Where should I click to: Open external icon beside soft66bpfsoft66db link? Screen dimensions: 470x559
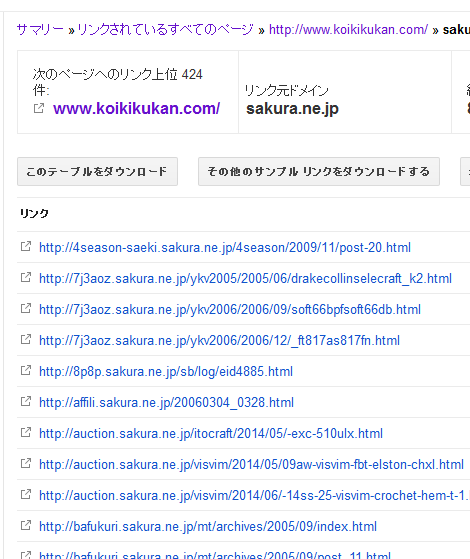coord(26,308)
